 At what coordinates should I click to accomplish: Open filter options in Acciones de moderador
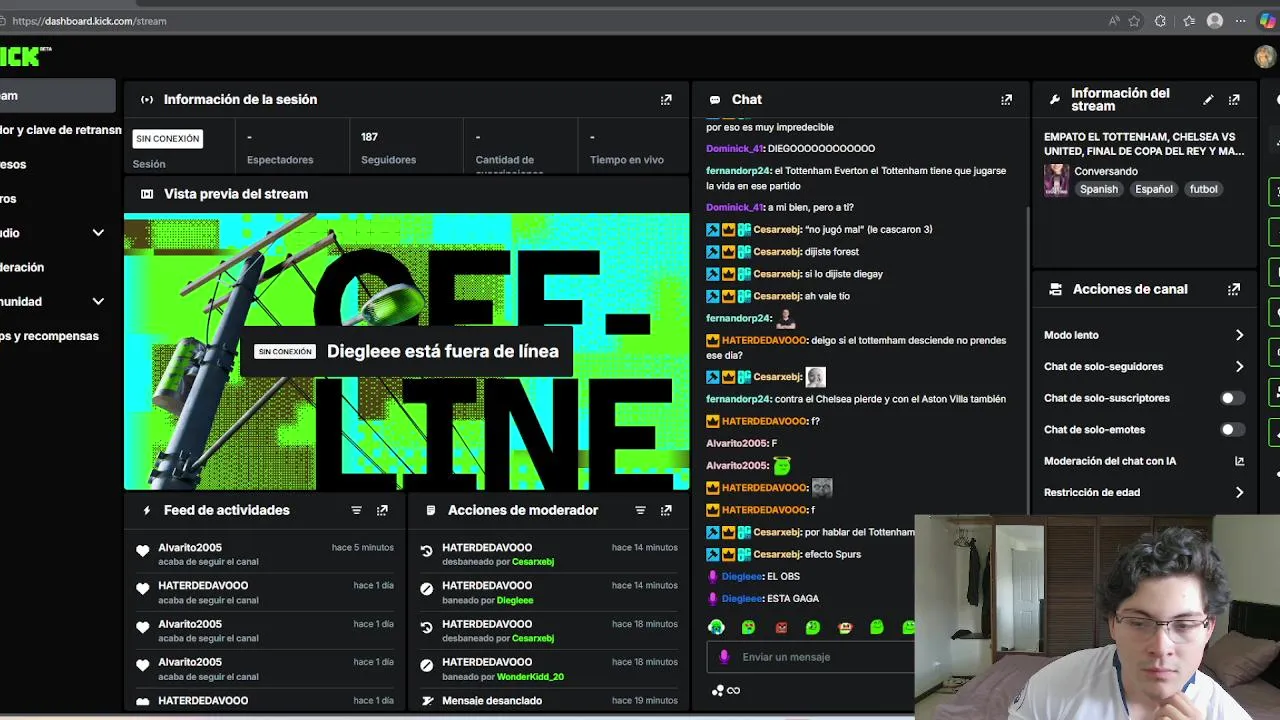click(x=640, y=510)
